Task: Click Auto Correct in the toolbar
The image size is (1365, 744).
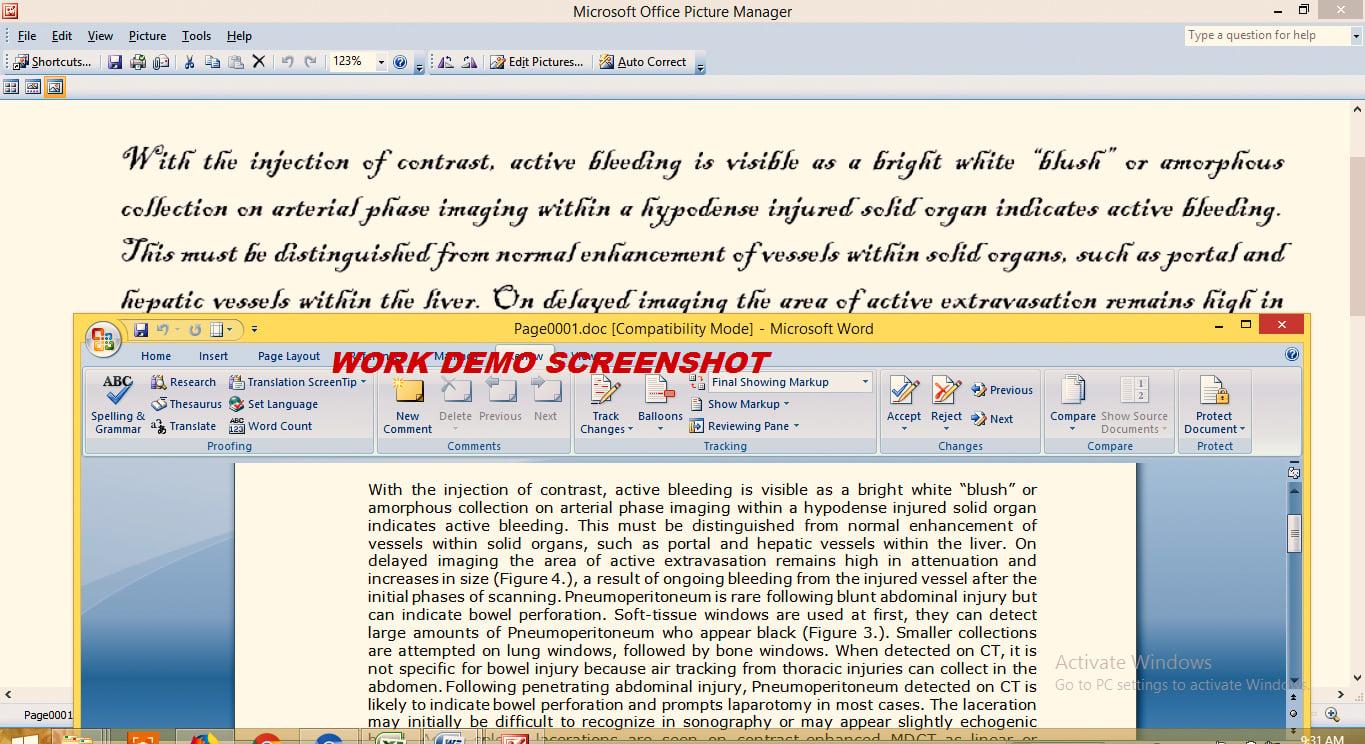Action: point(643,61)
